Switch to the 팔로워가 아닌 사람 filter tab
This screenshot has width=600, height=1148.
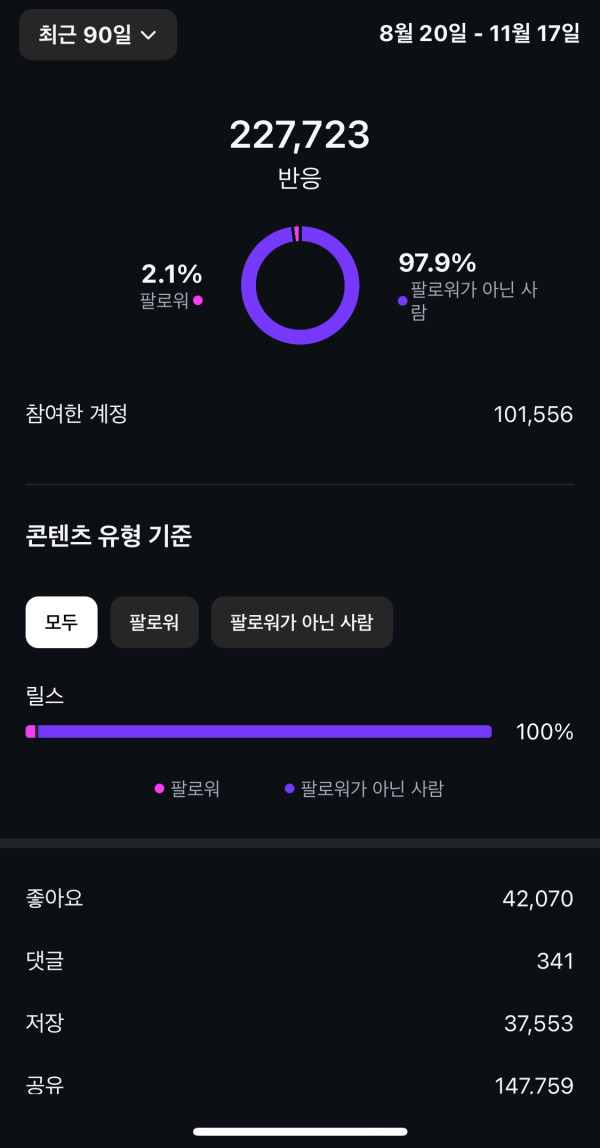[x=301, y=622]
